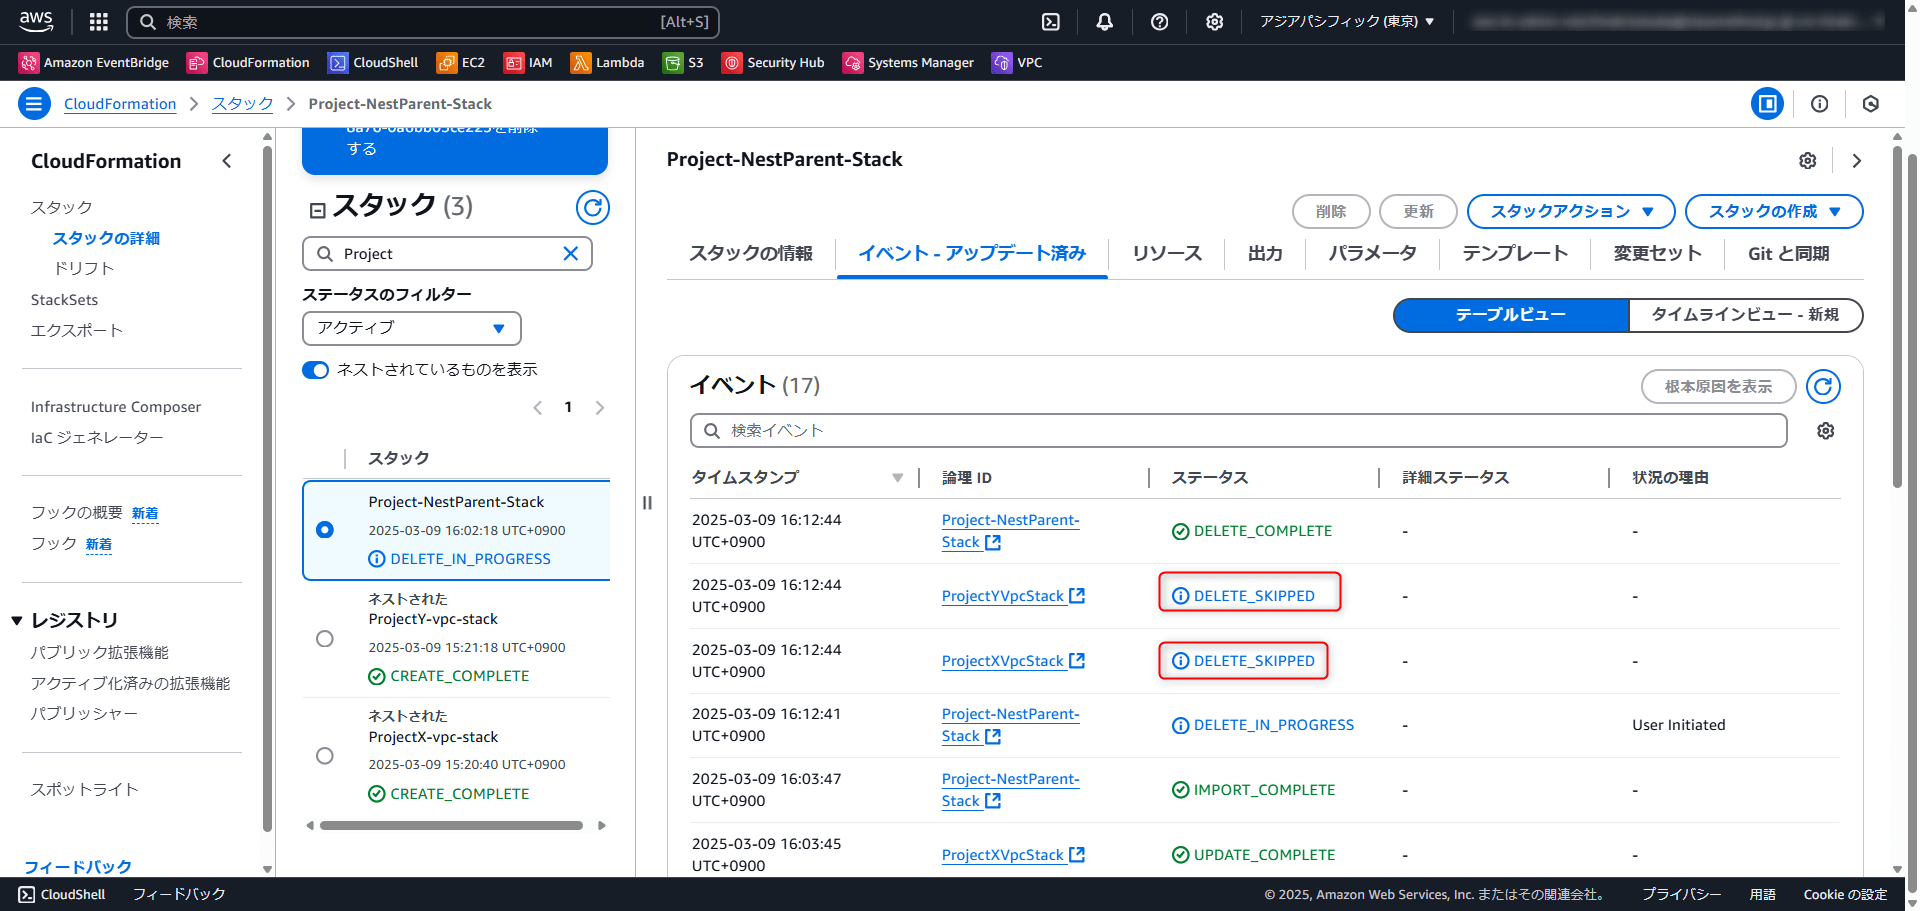1920x911 pixels.
Task: Select the Project-NestParent-Stack radio button
Action: click(325, 529)
